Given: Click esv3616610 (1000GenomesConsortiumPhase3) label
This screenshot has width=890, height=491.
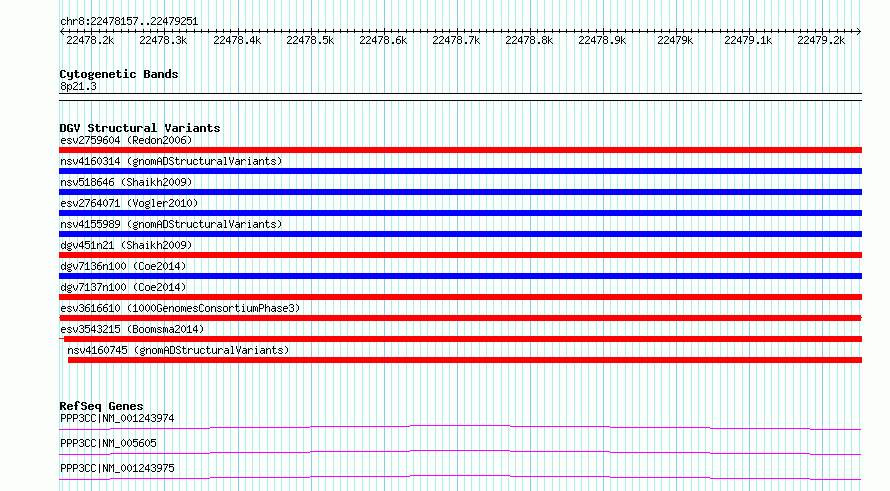Looking at the screenshot, I should point(180,308).
